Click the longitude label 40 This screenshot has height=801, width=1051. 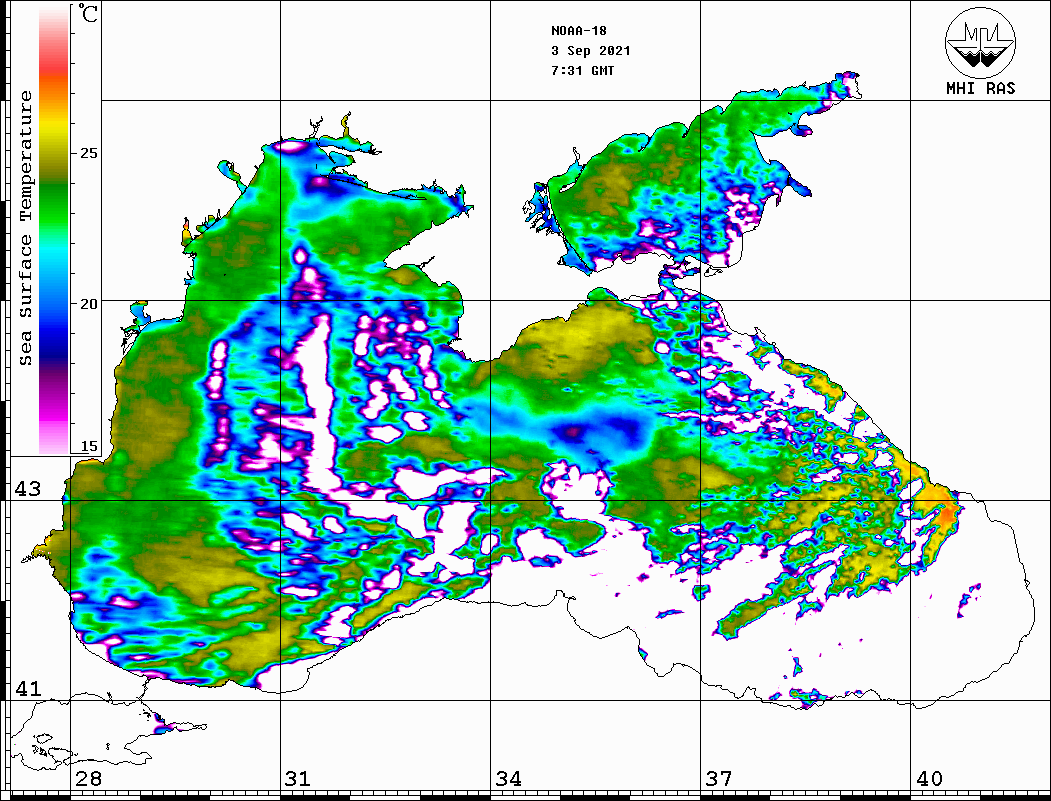click(x=929, y=778)
